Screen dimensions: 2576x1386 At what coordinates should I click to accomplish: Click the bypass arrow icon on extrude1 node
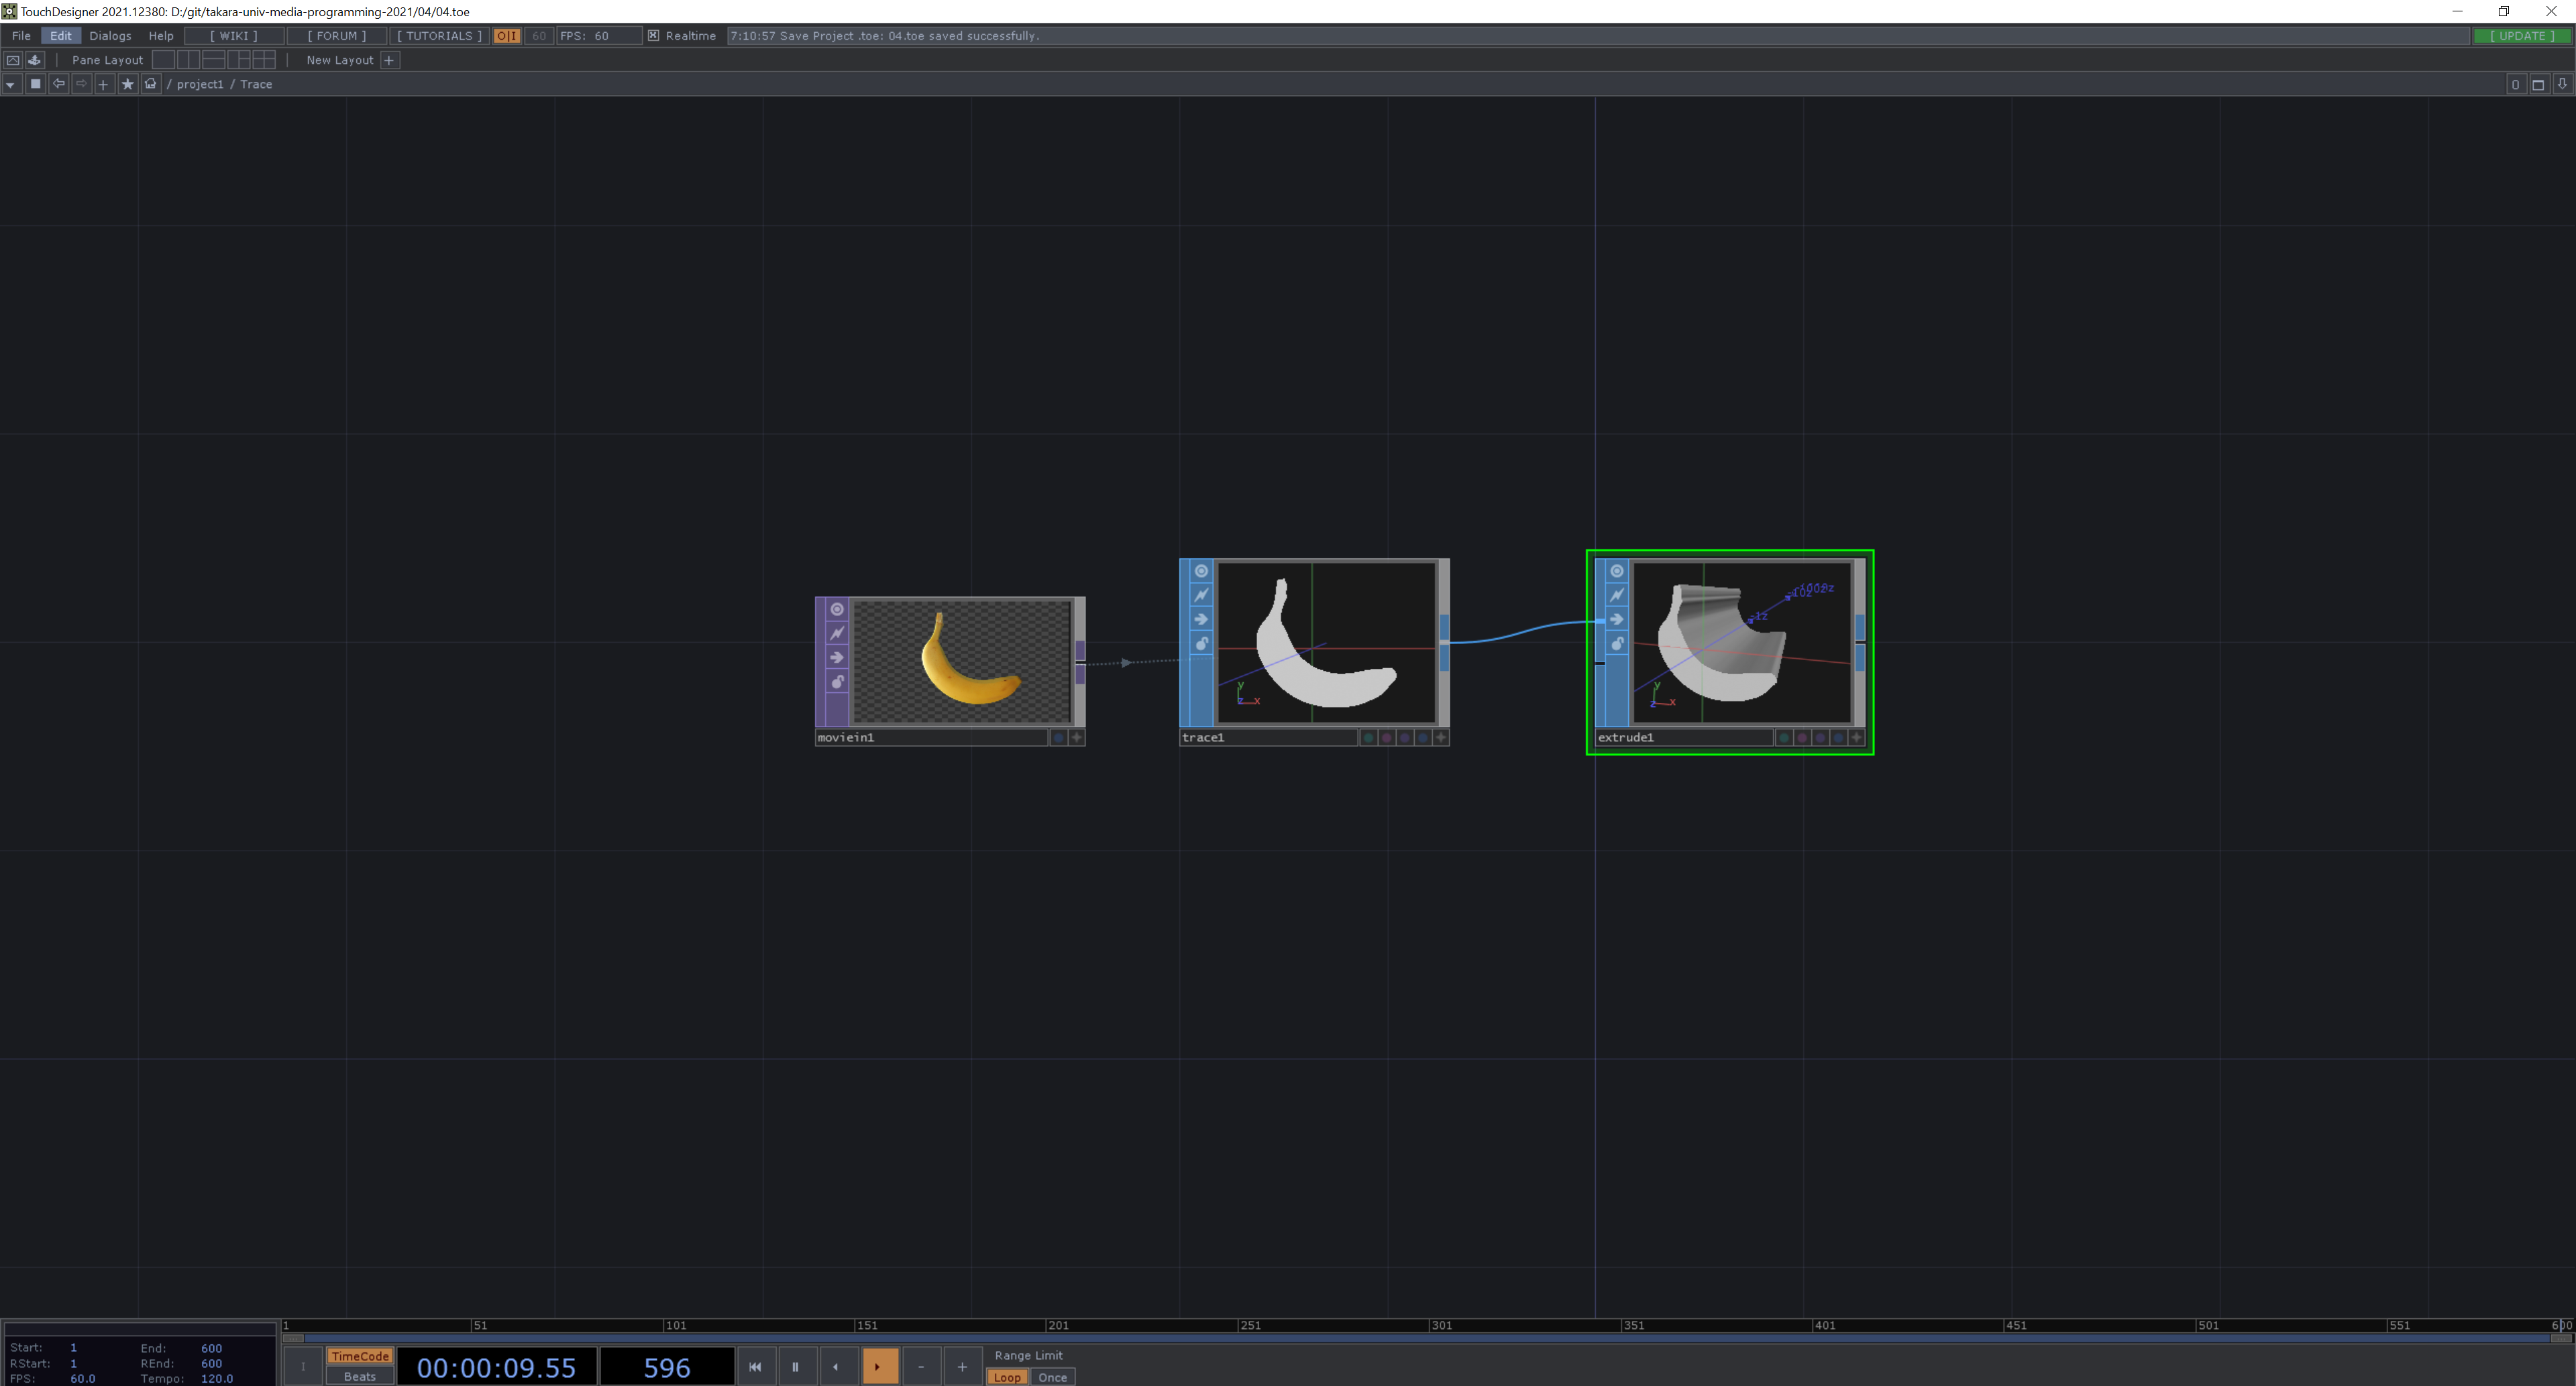[x=1617, y=619]
